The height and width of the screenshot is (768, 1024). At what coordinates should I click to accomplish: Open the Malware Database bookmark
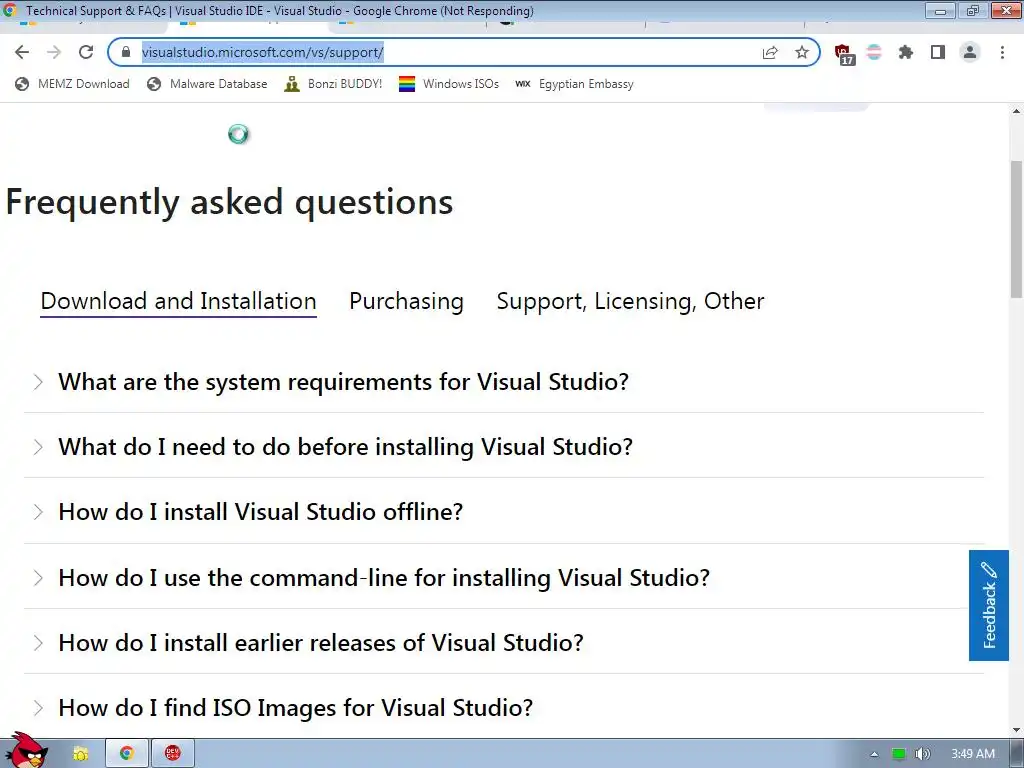point(207,84)
